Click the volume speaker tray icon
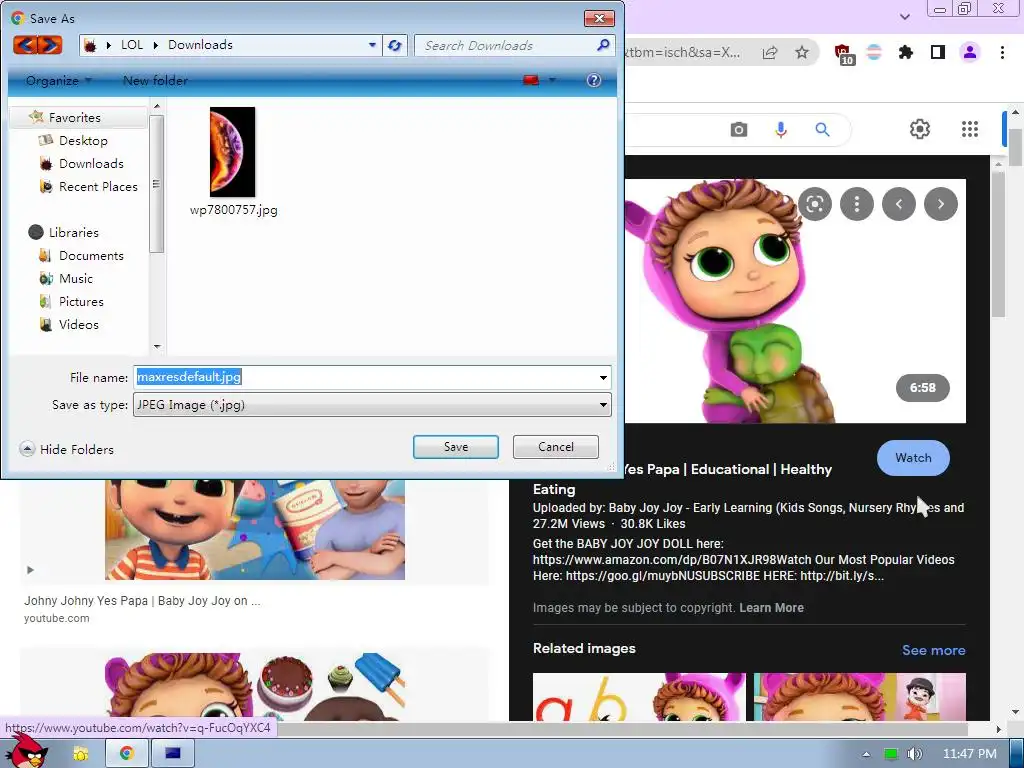Screen dimensions: 1024x768 (914, 754)
